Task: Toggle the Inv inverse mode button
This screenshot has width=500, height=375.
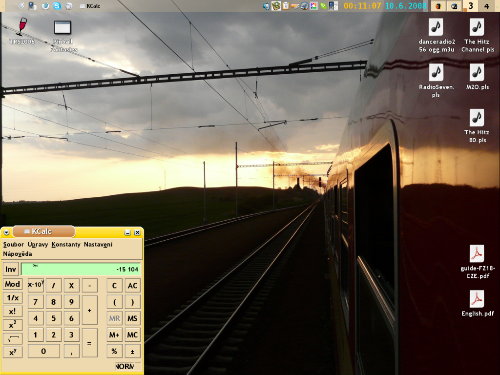Action: [x=11, y=269]
